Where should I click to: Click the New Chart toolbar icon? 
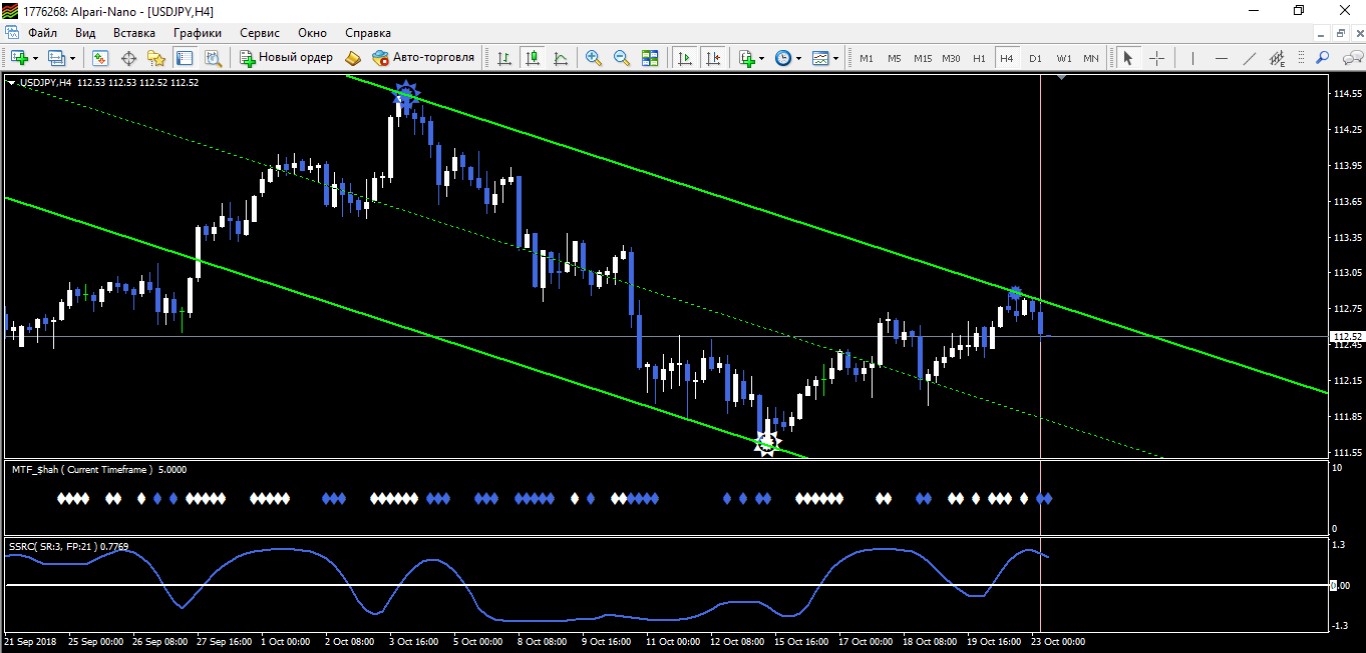tap(19, 58)
